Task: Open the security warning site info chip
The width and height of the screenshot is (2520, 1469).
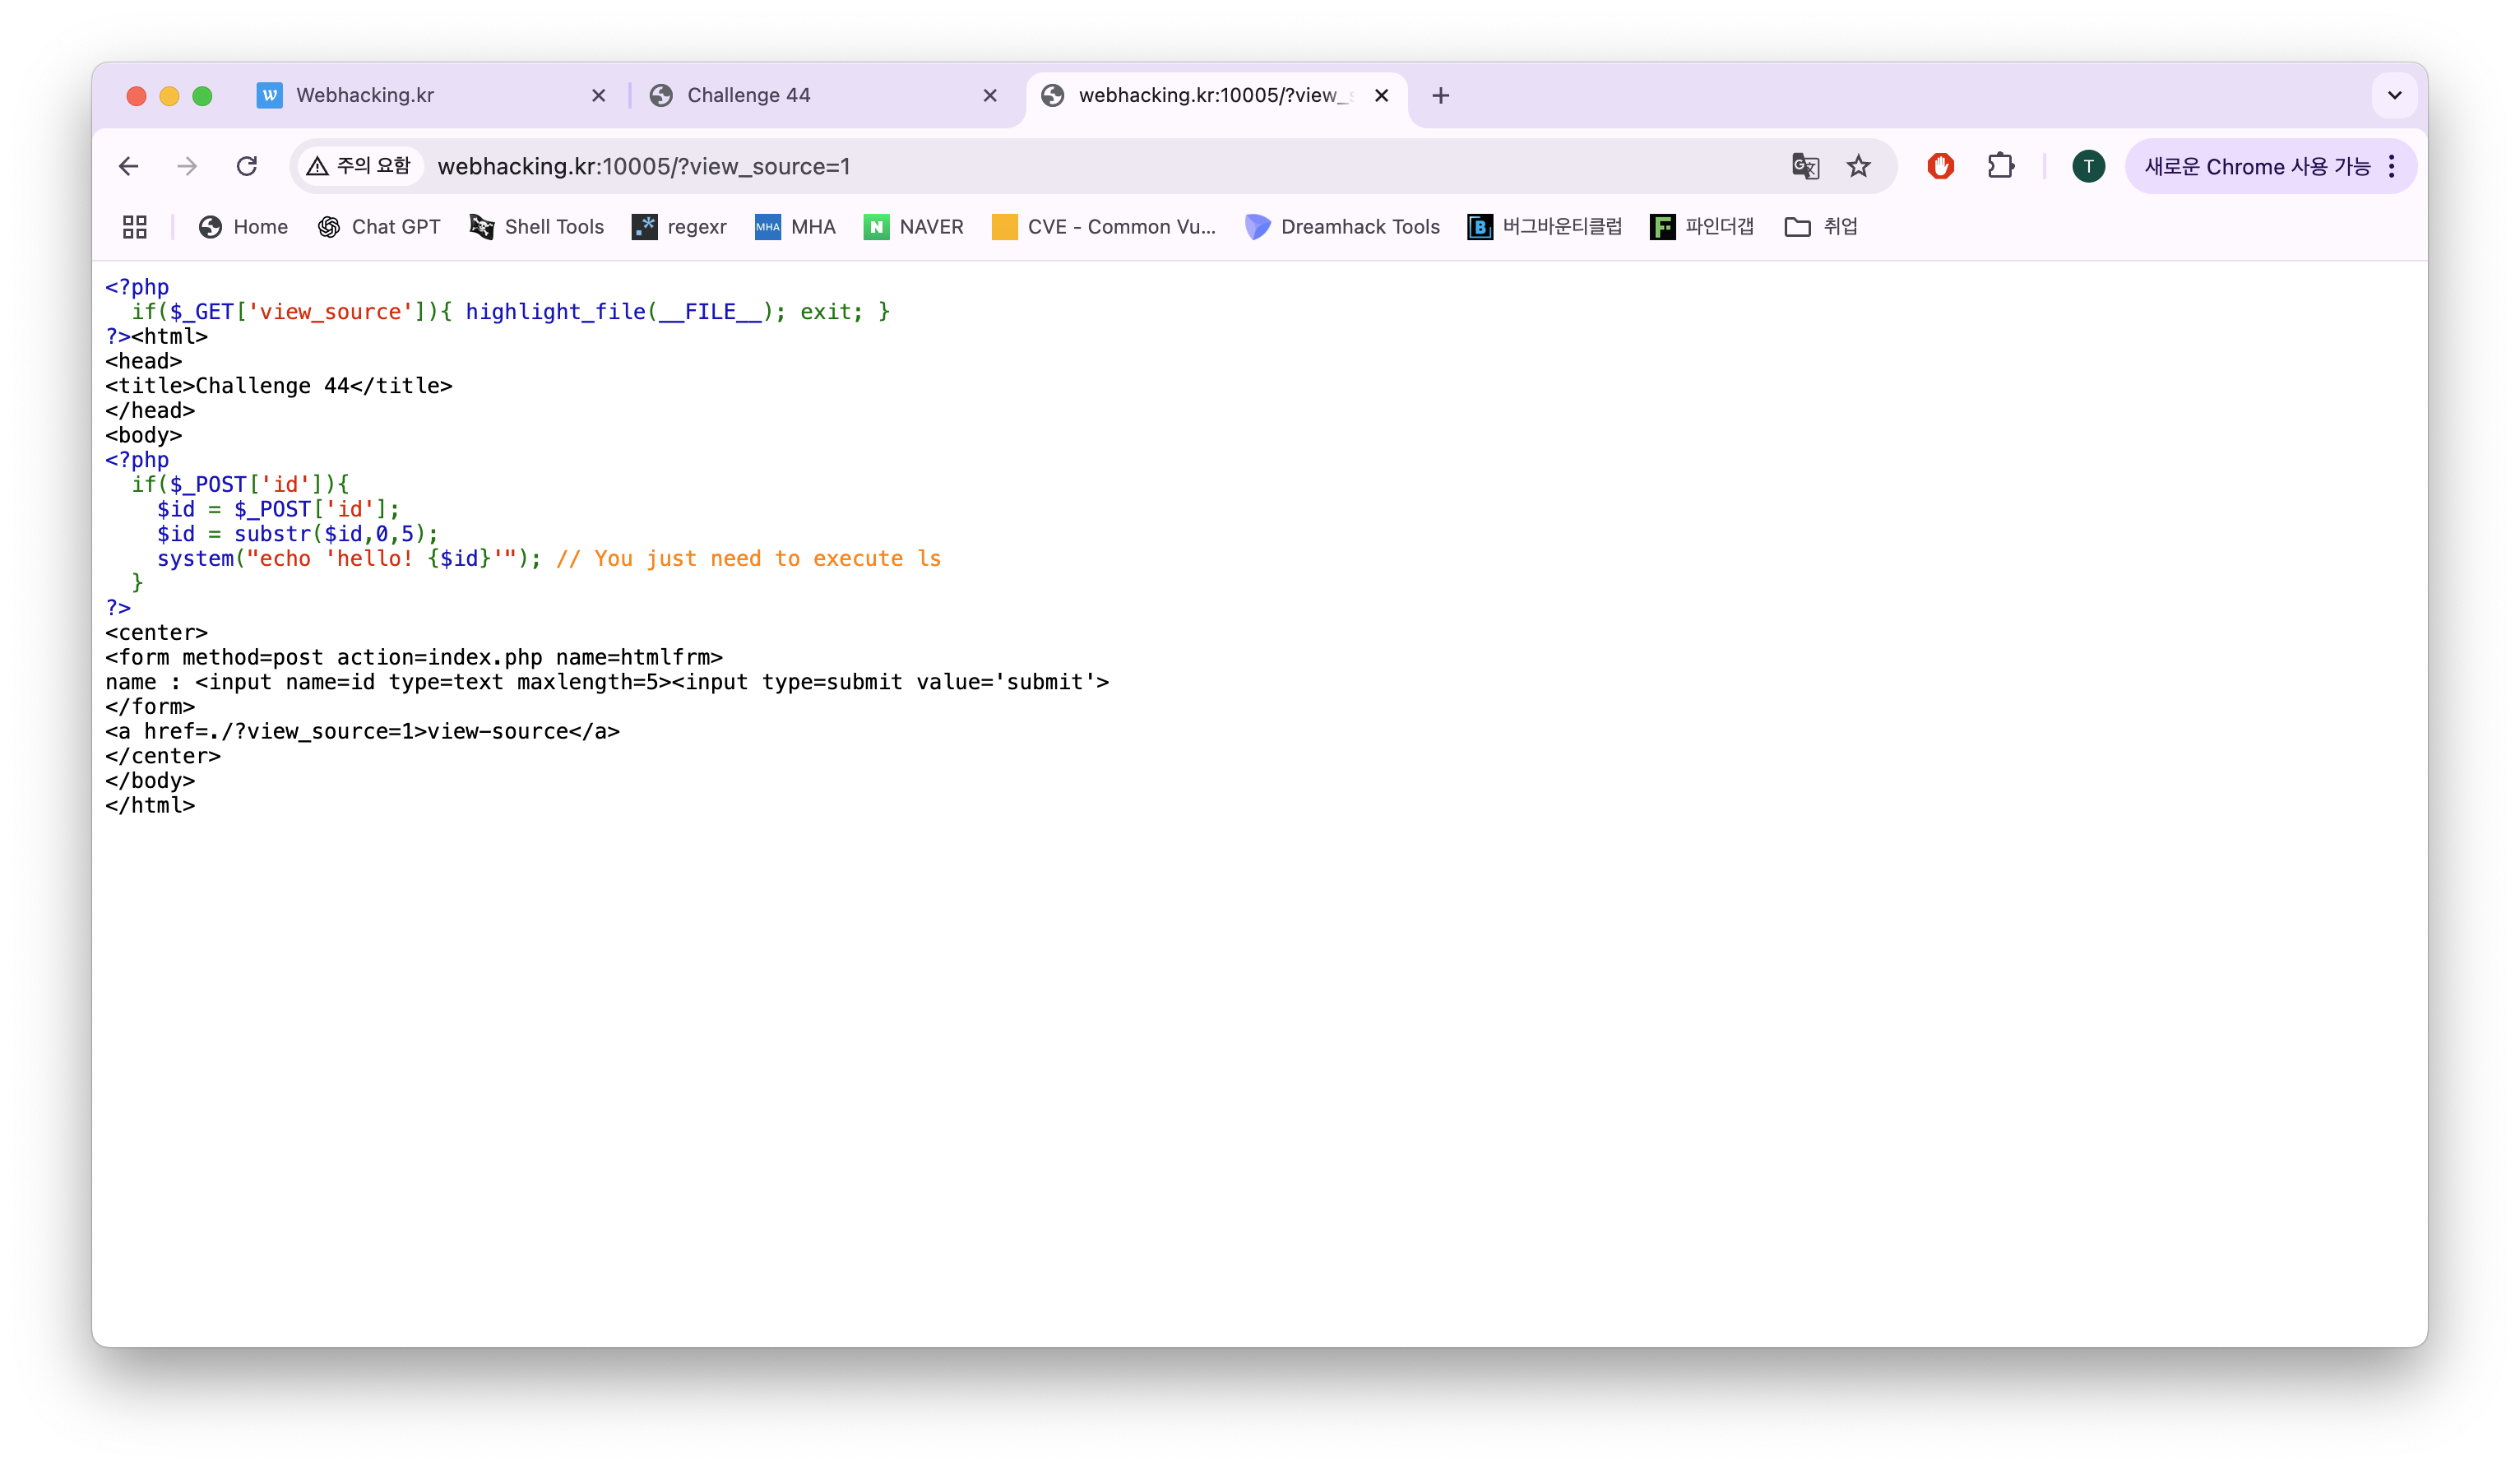Action: 360,166
